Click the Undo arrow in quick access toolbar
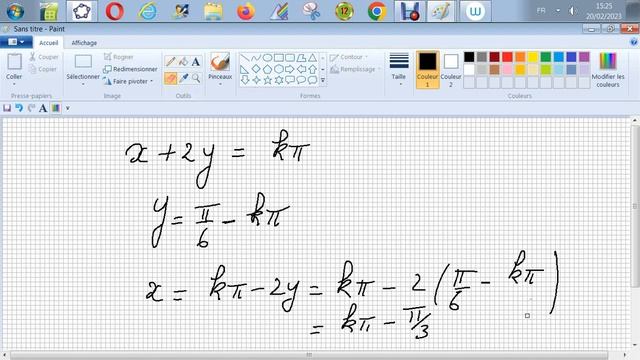This screenshot has width=640, height=360. 19,108
